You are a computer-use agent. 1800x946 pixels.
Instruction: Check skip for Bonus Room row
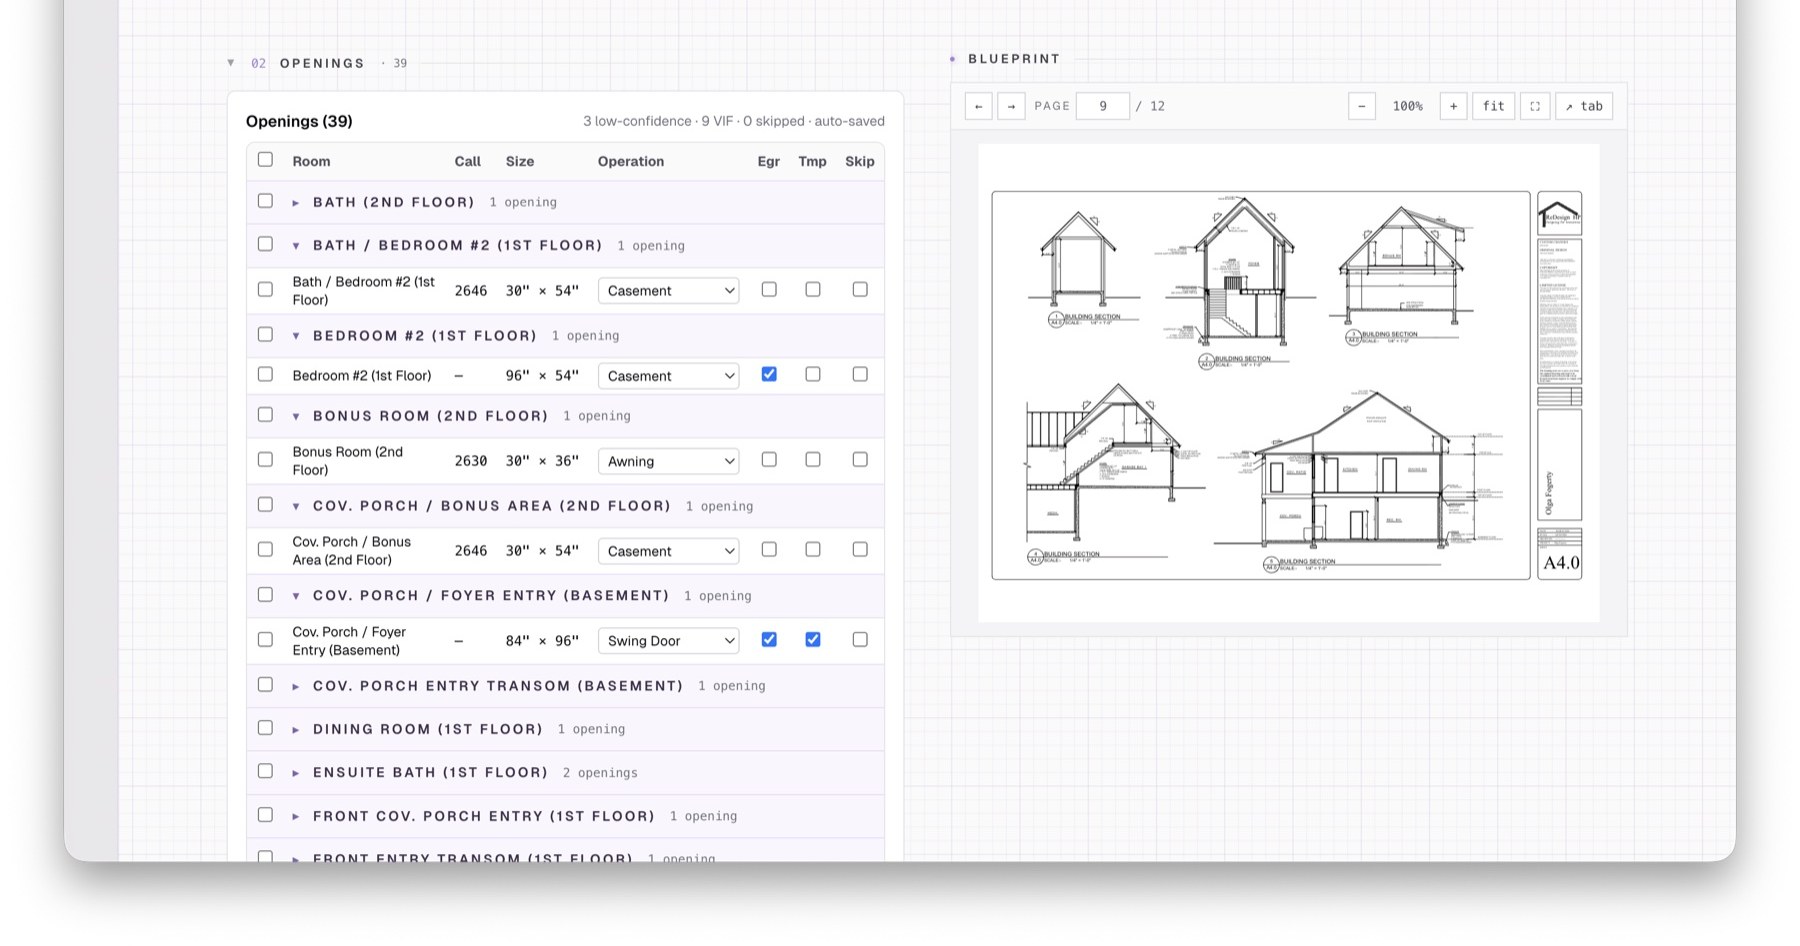(860, 459)
